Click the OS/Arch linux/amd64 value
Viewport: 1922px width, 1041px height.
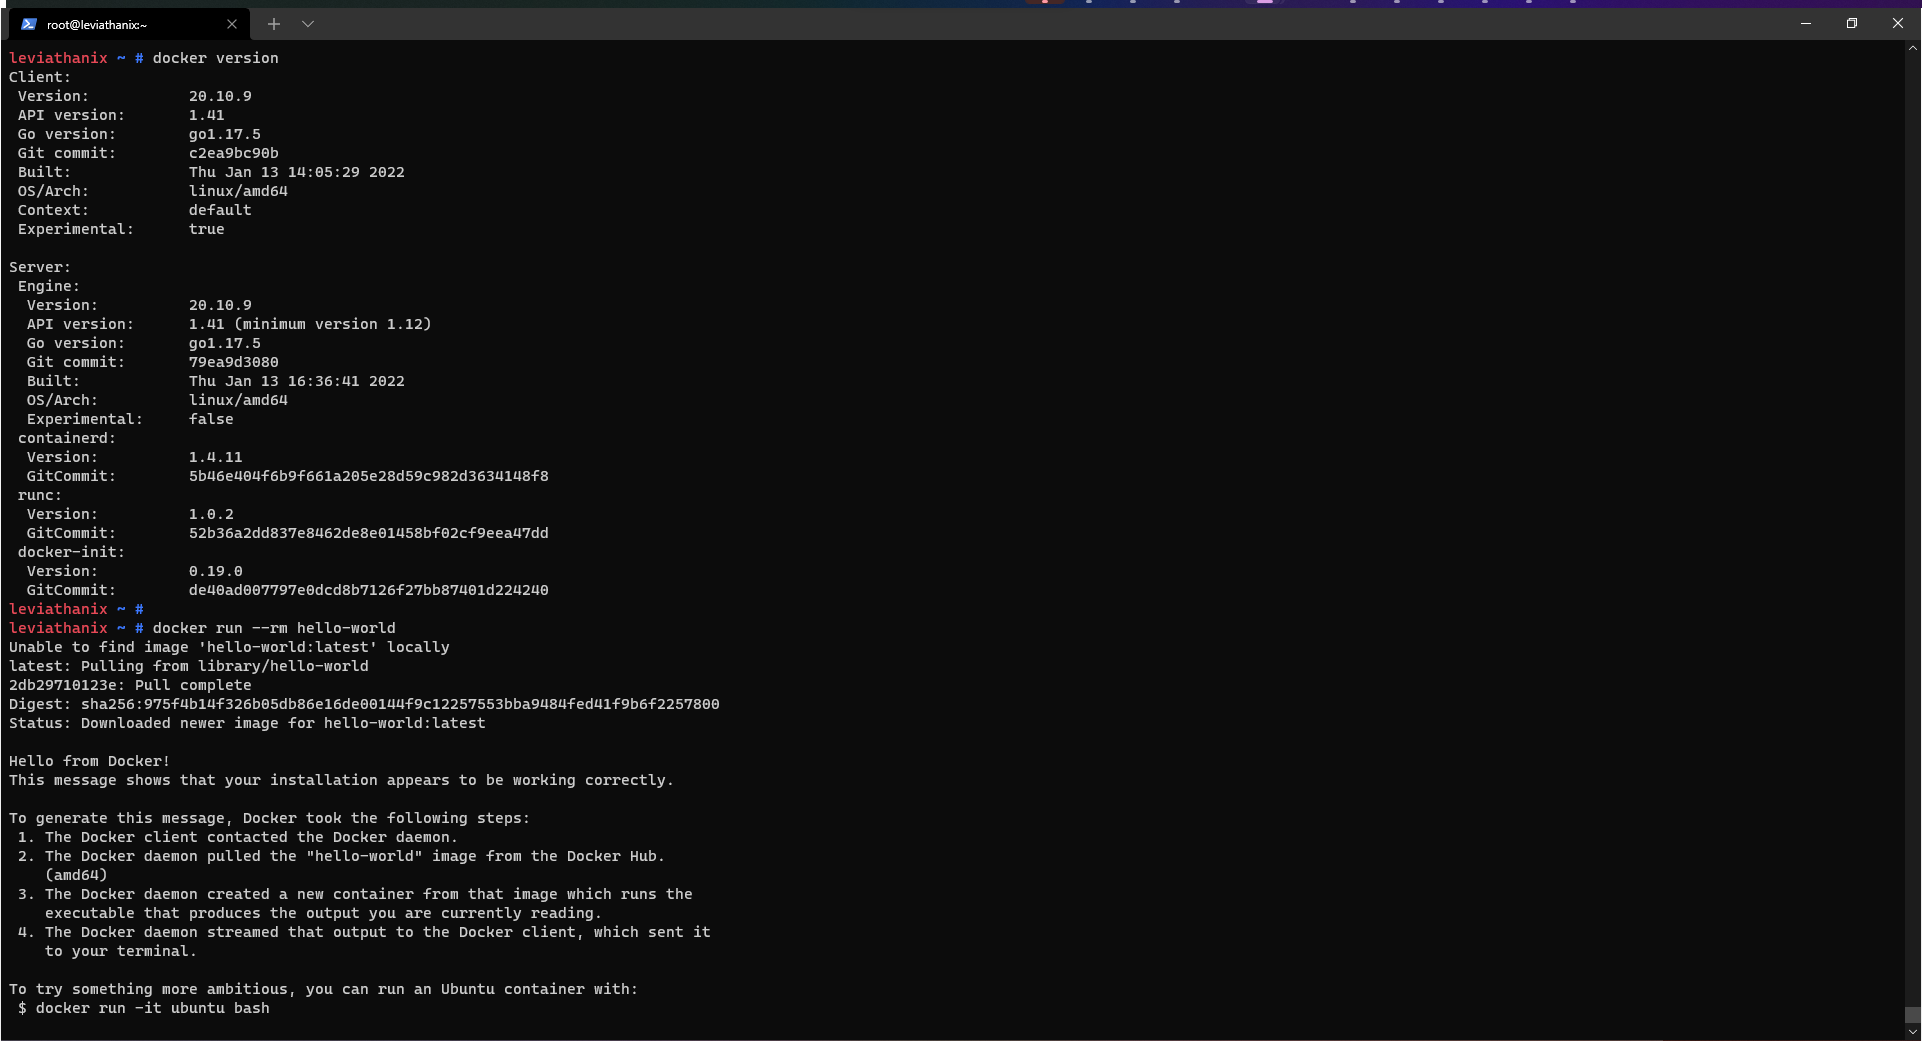coord(238,191)
